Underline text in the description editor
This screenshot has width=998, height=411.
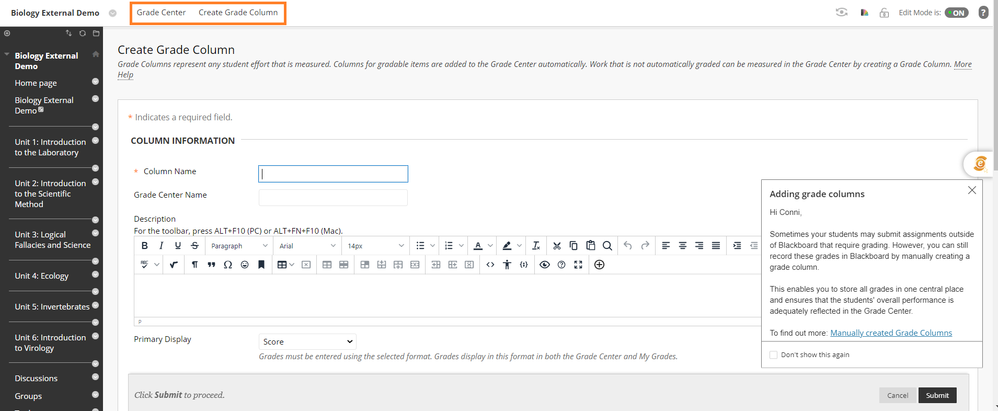(x=178, y=246)
